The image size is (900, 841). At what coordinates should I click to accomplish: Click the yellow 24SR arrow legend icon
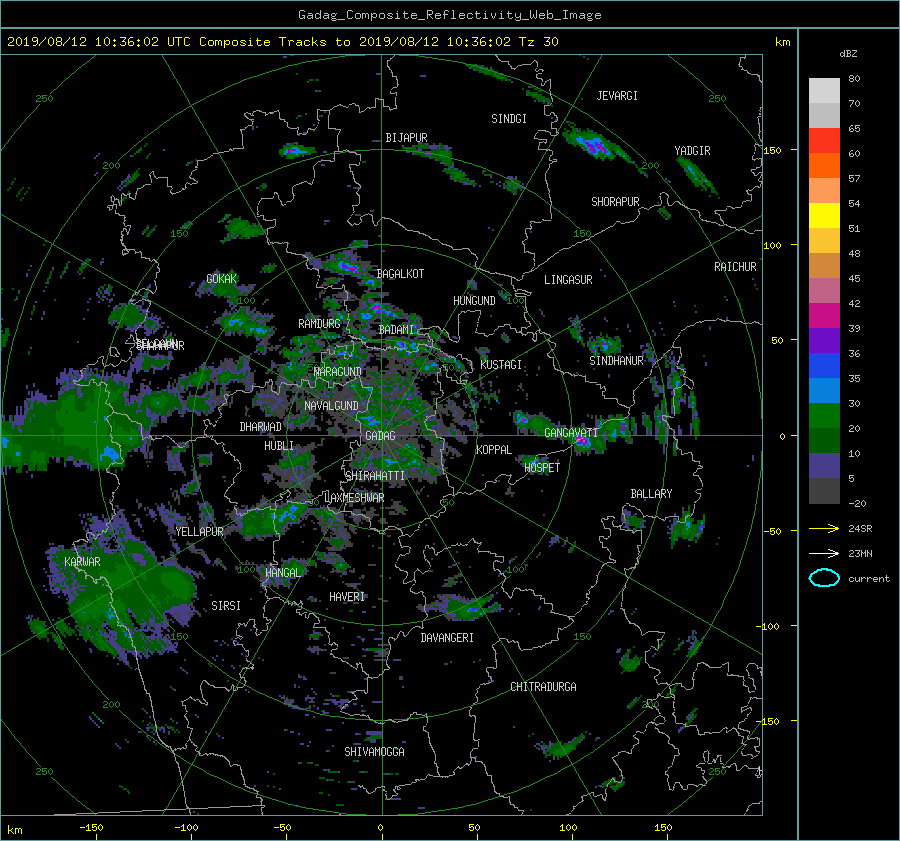tap(824, 529)
